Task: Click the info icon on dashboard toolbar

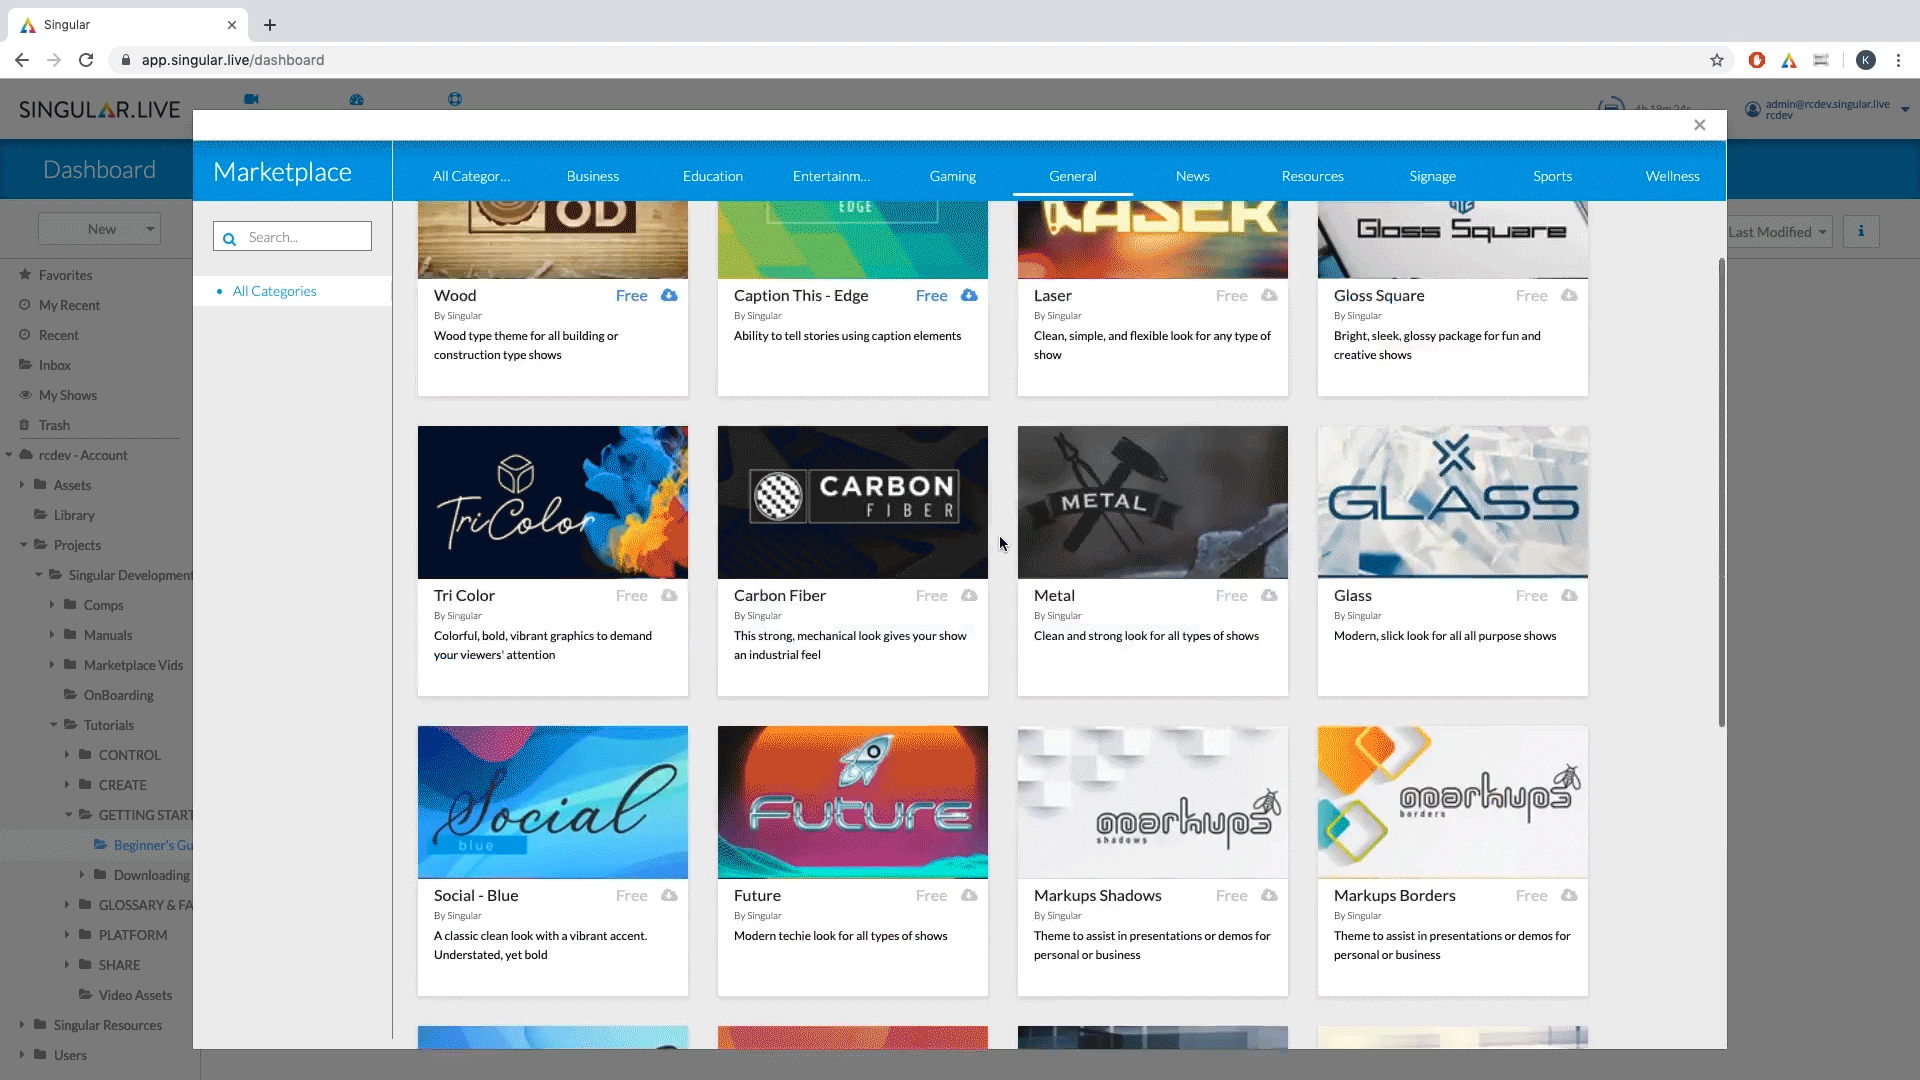Action: [x=1861, y=231]
